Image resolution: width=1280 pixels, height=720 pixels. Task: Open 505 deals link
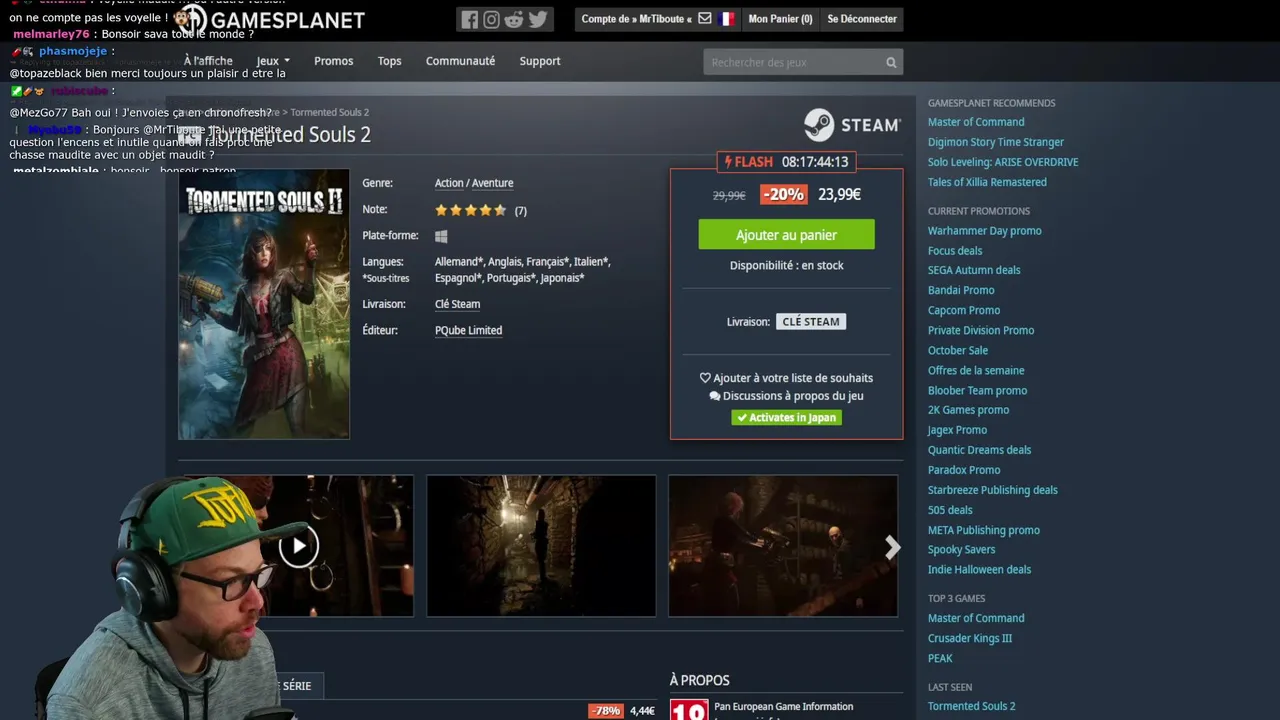(x=950, y=510)
